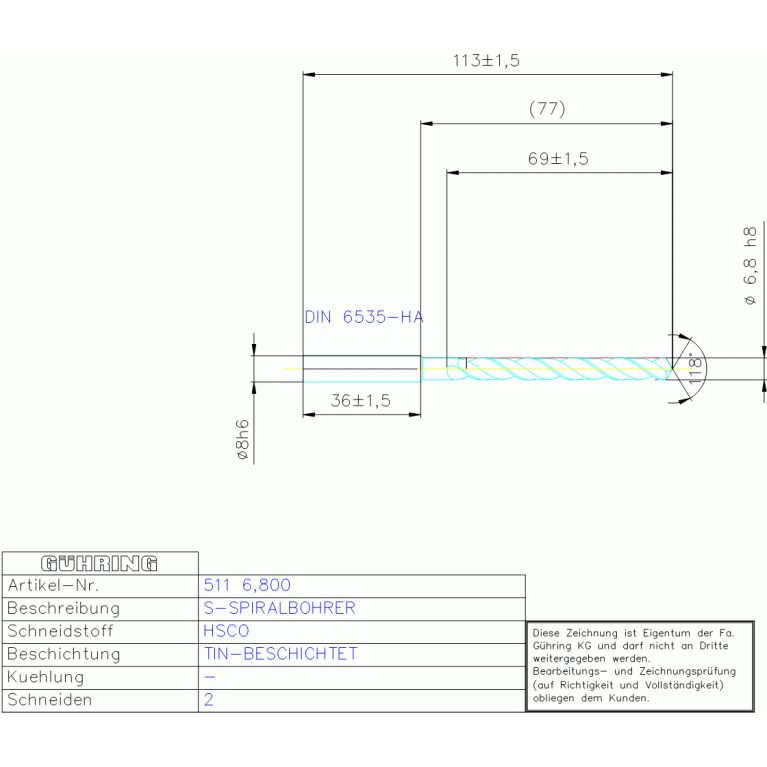Click the Schneiden value 2
Screen dimensions: 767x767
click(x=208, y=700)
